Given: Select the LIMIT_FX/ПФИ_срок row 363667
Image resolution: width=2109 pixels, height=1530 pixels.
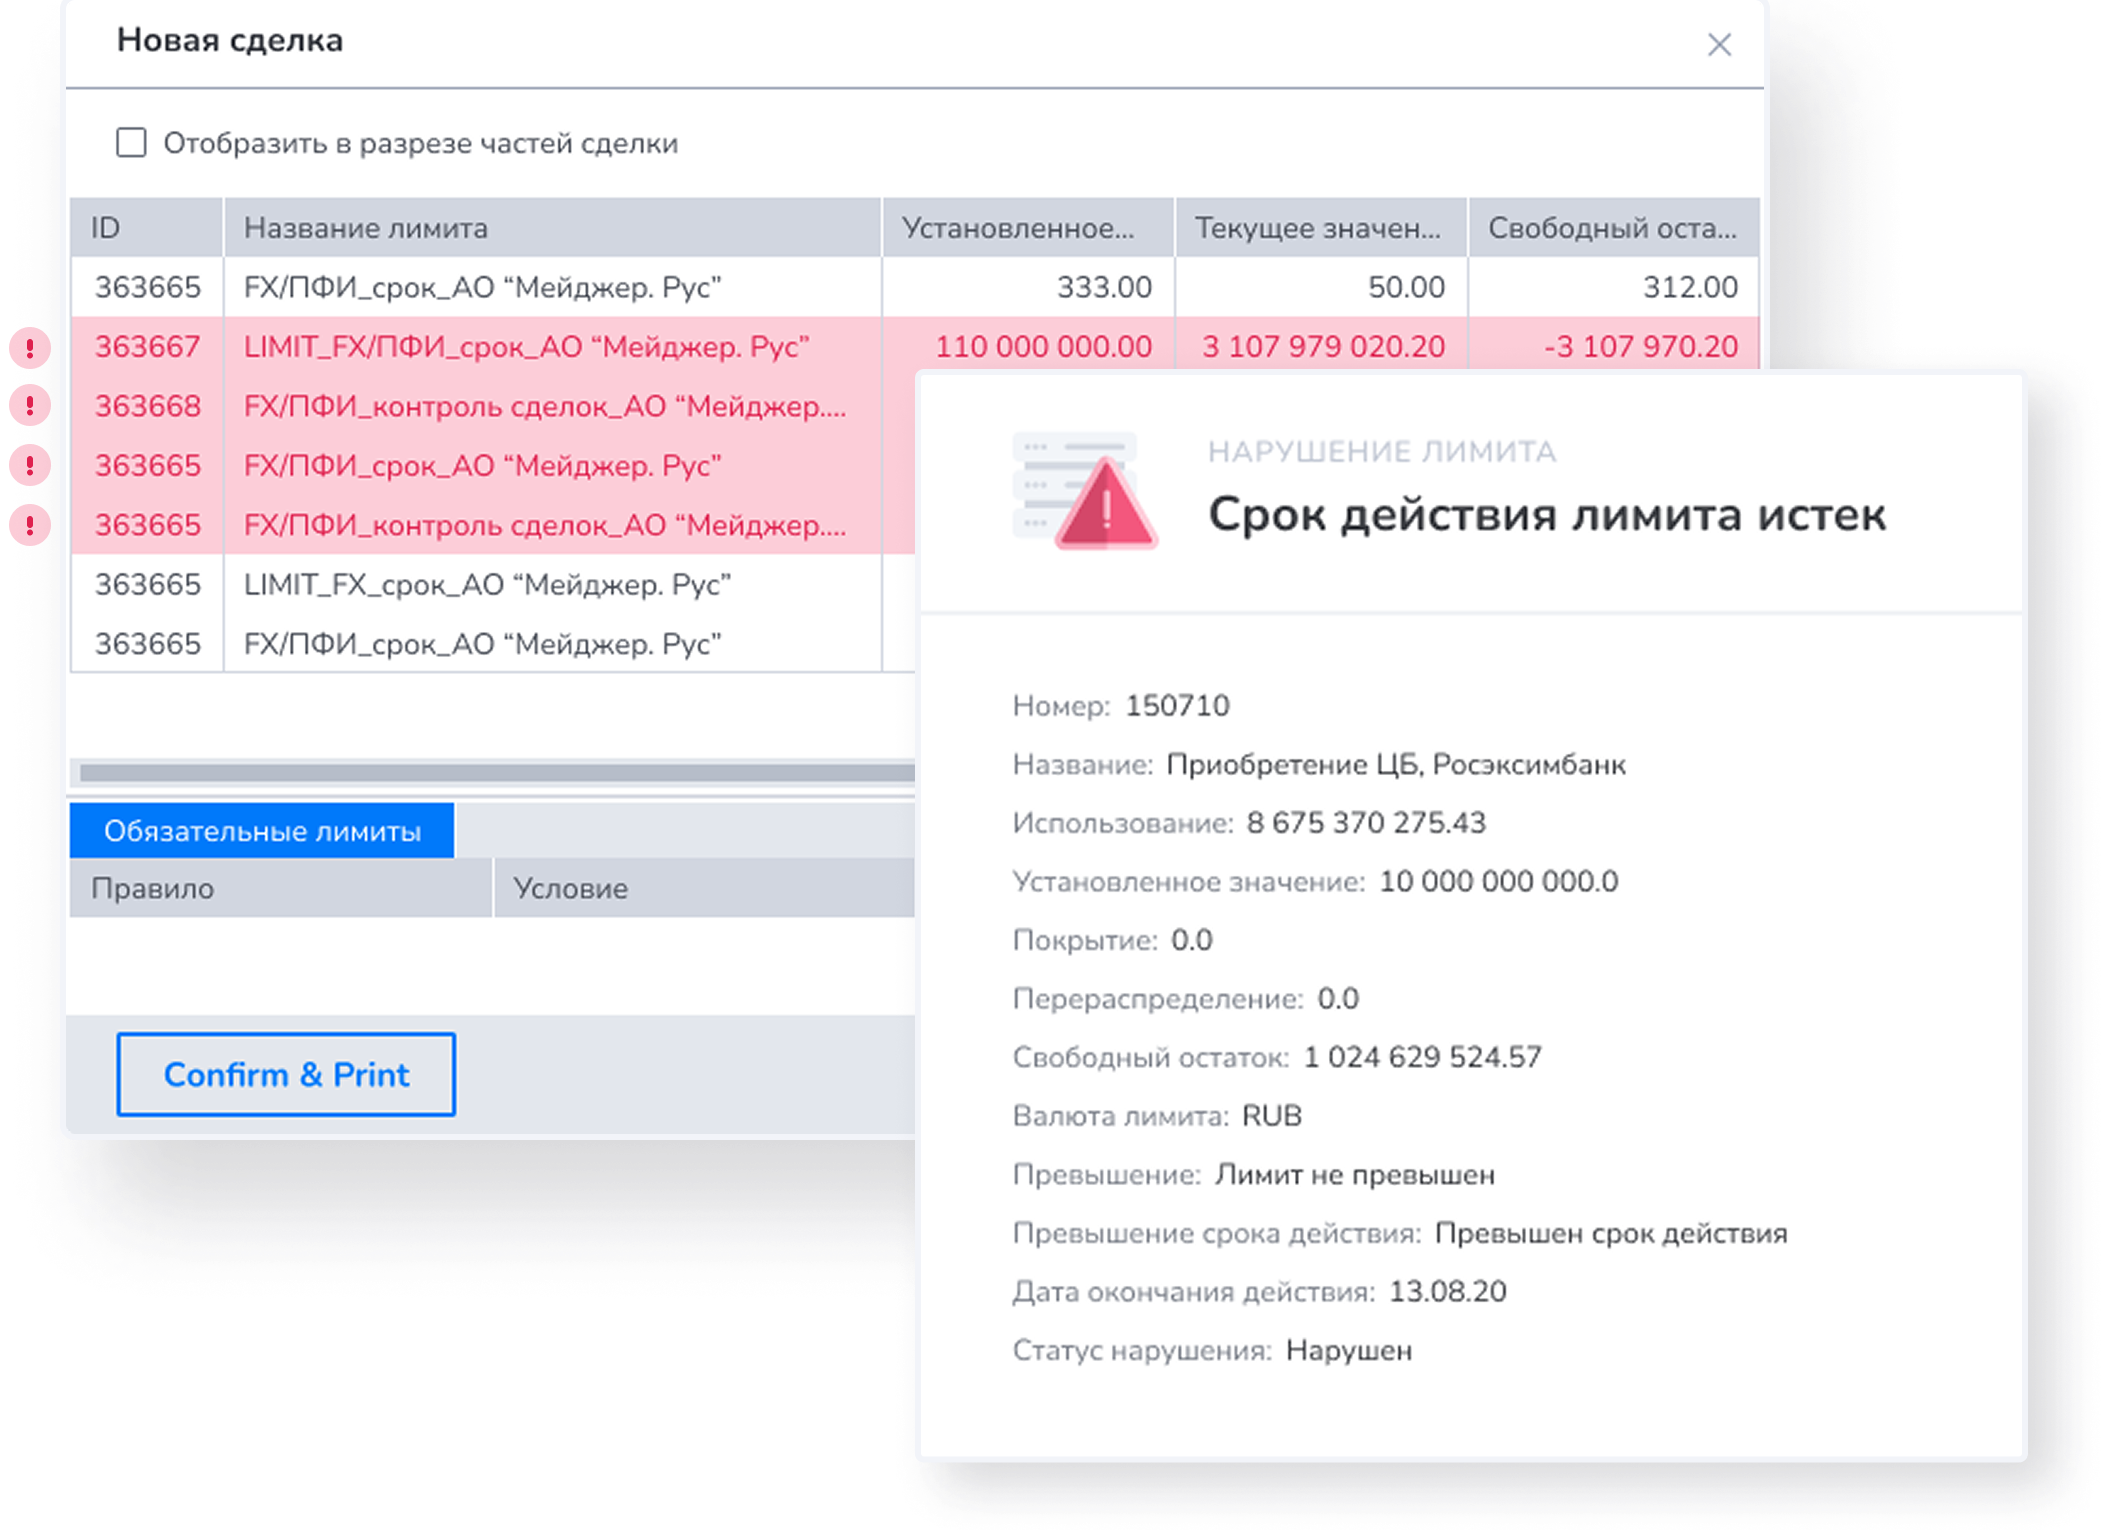Looking at the screenshot, I should pos(526,347).
